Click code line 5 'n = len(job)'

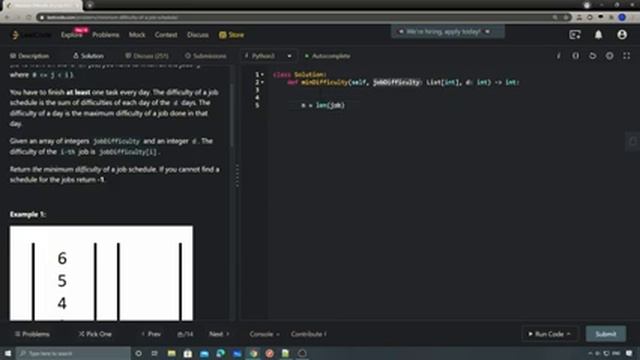[323, 105]
